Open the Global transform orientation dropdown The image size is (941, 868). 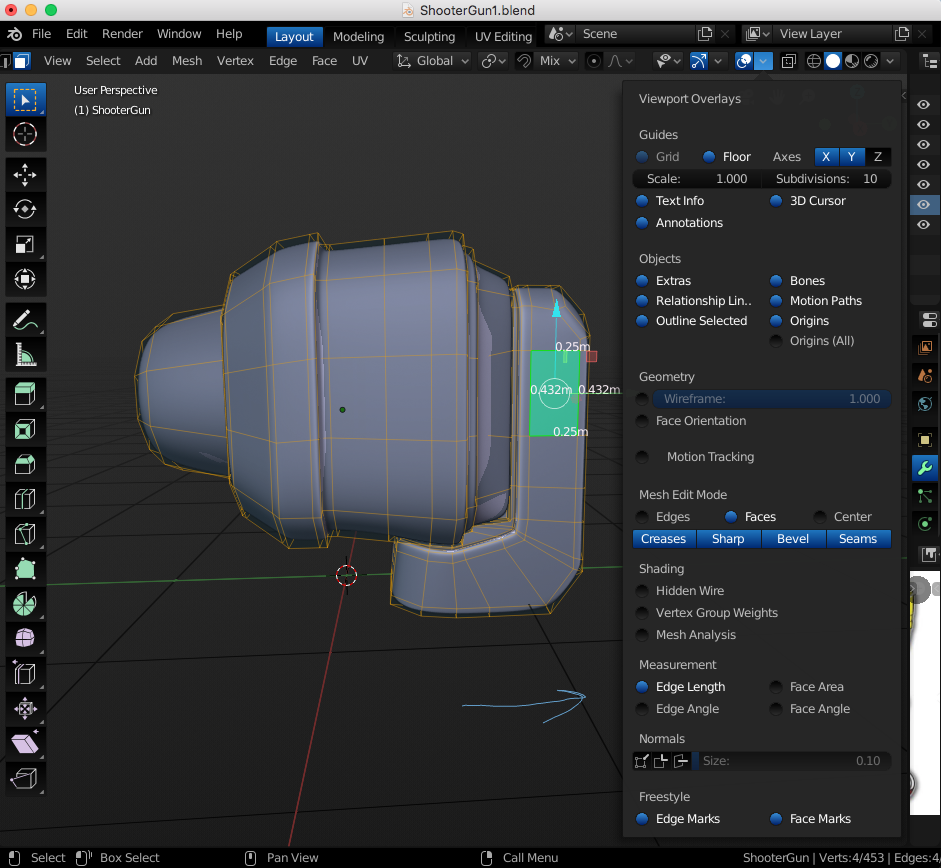tap(432, 60)
